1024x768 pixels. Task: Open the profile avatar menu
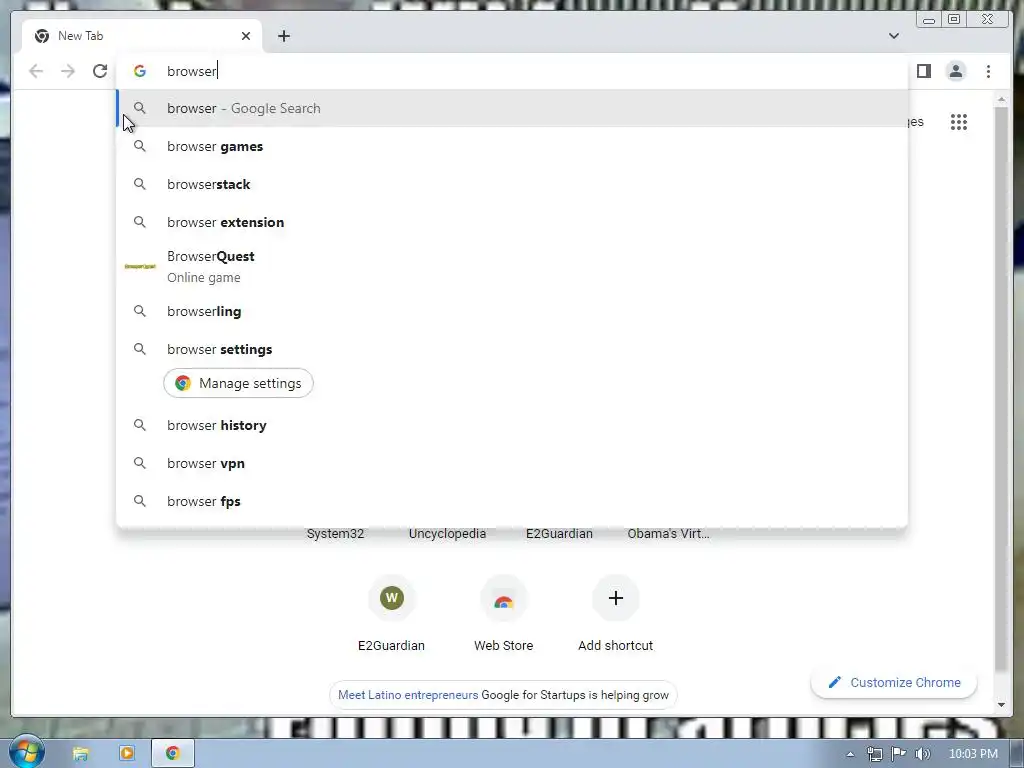[955, 71]
